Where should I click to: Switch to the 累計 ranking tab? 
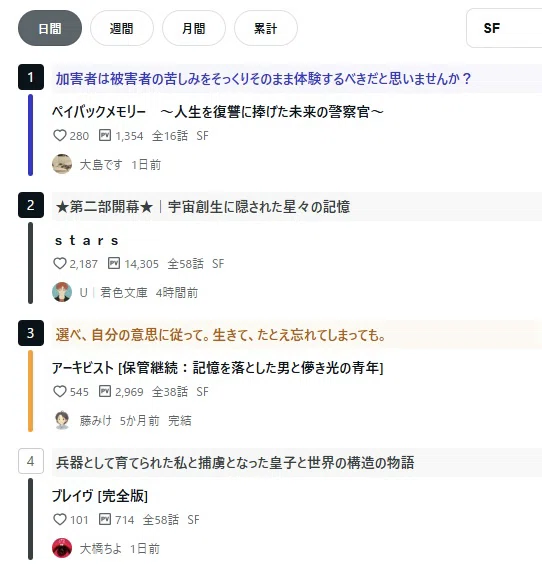(266, 28)
